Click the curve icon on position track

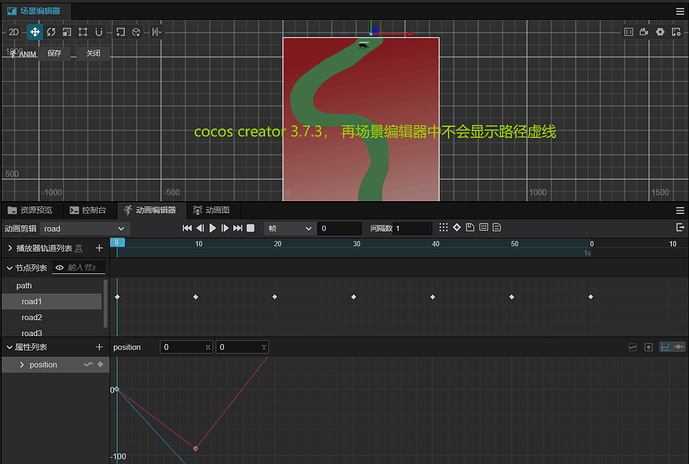tap(88, 364)
